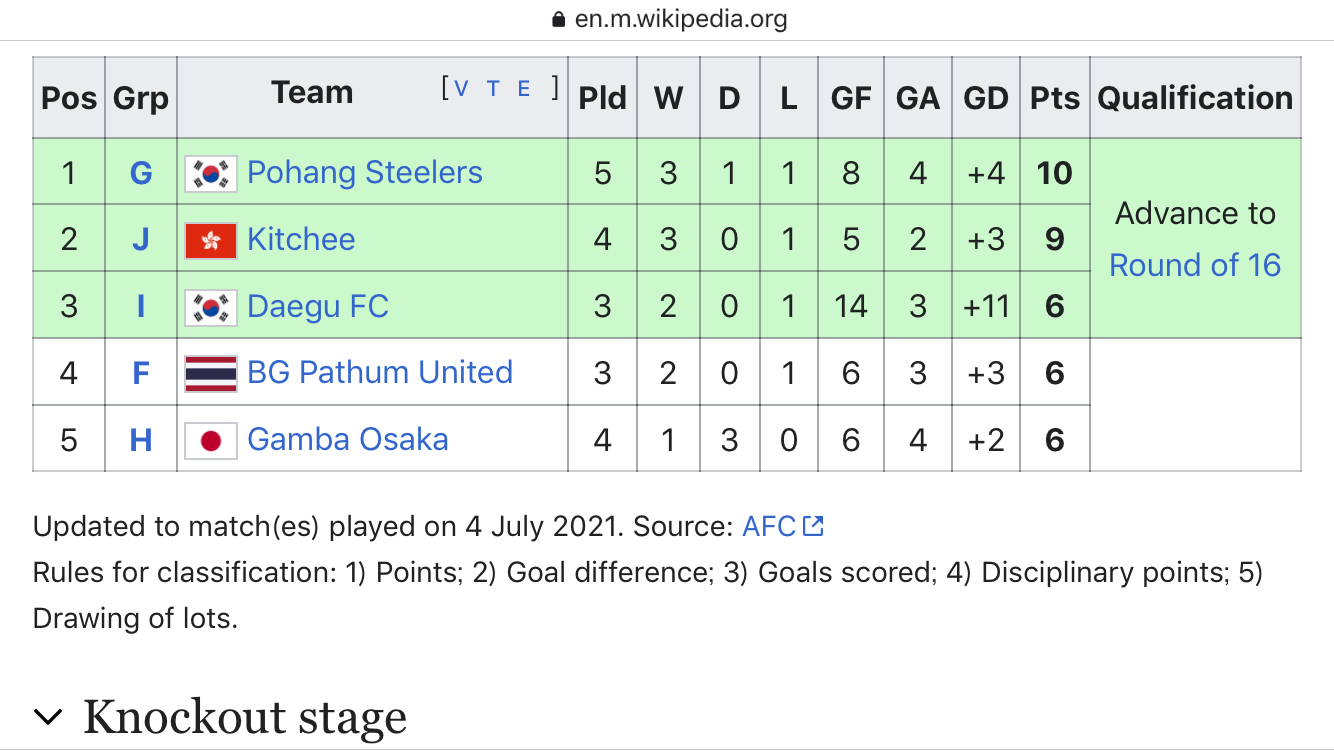Follow the Round of 16 link
The image size is (1334, 750).
(x=1195, y=265)
